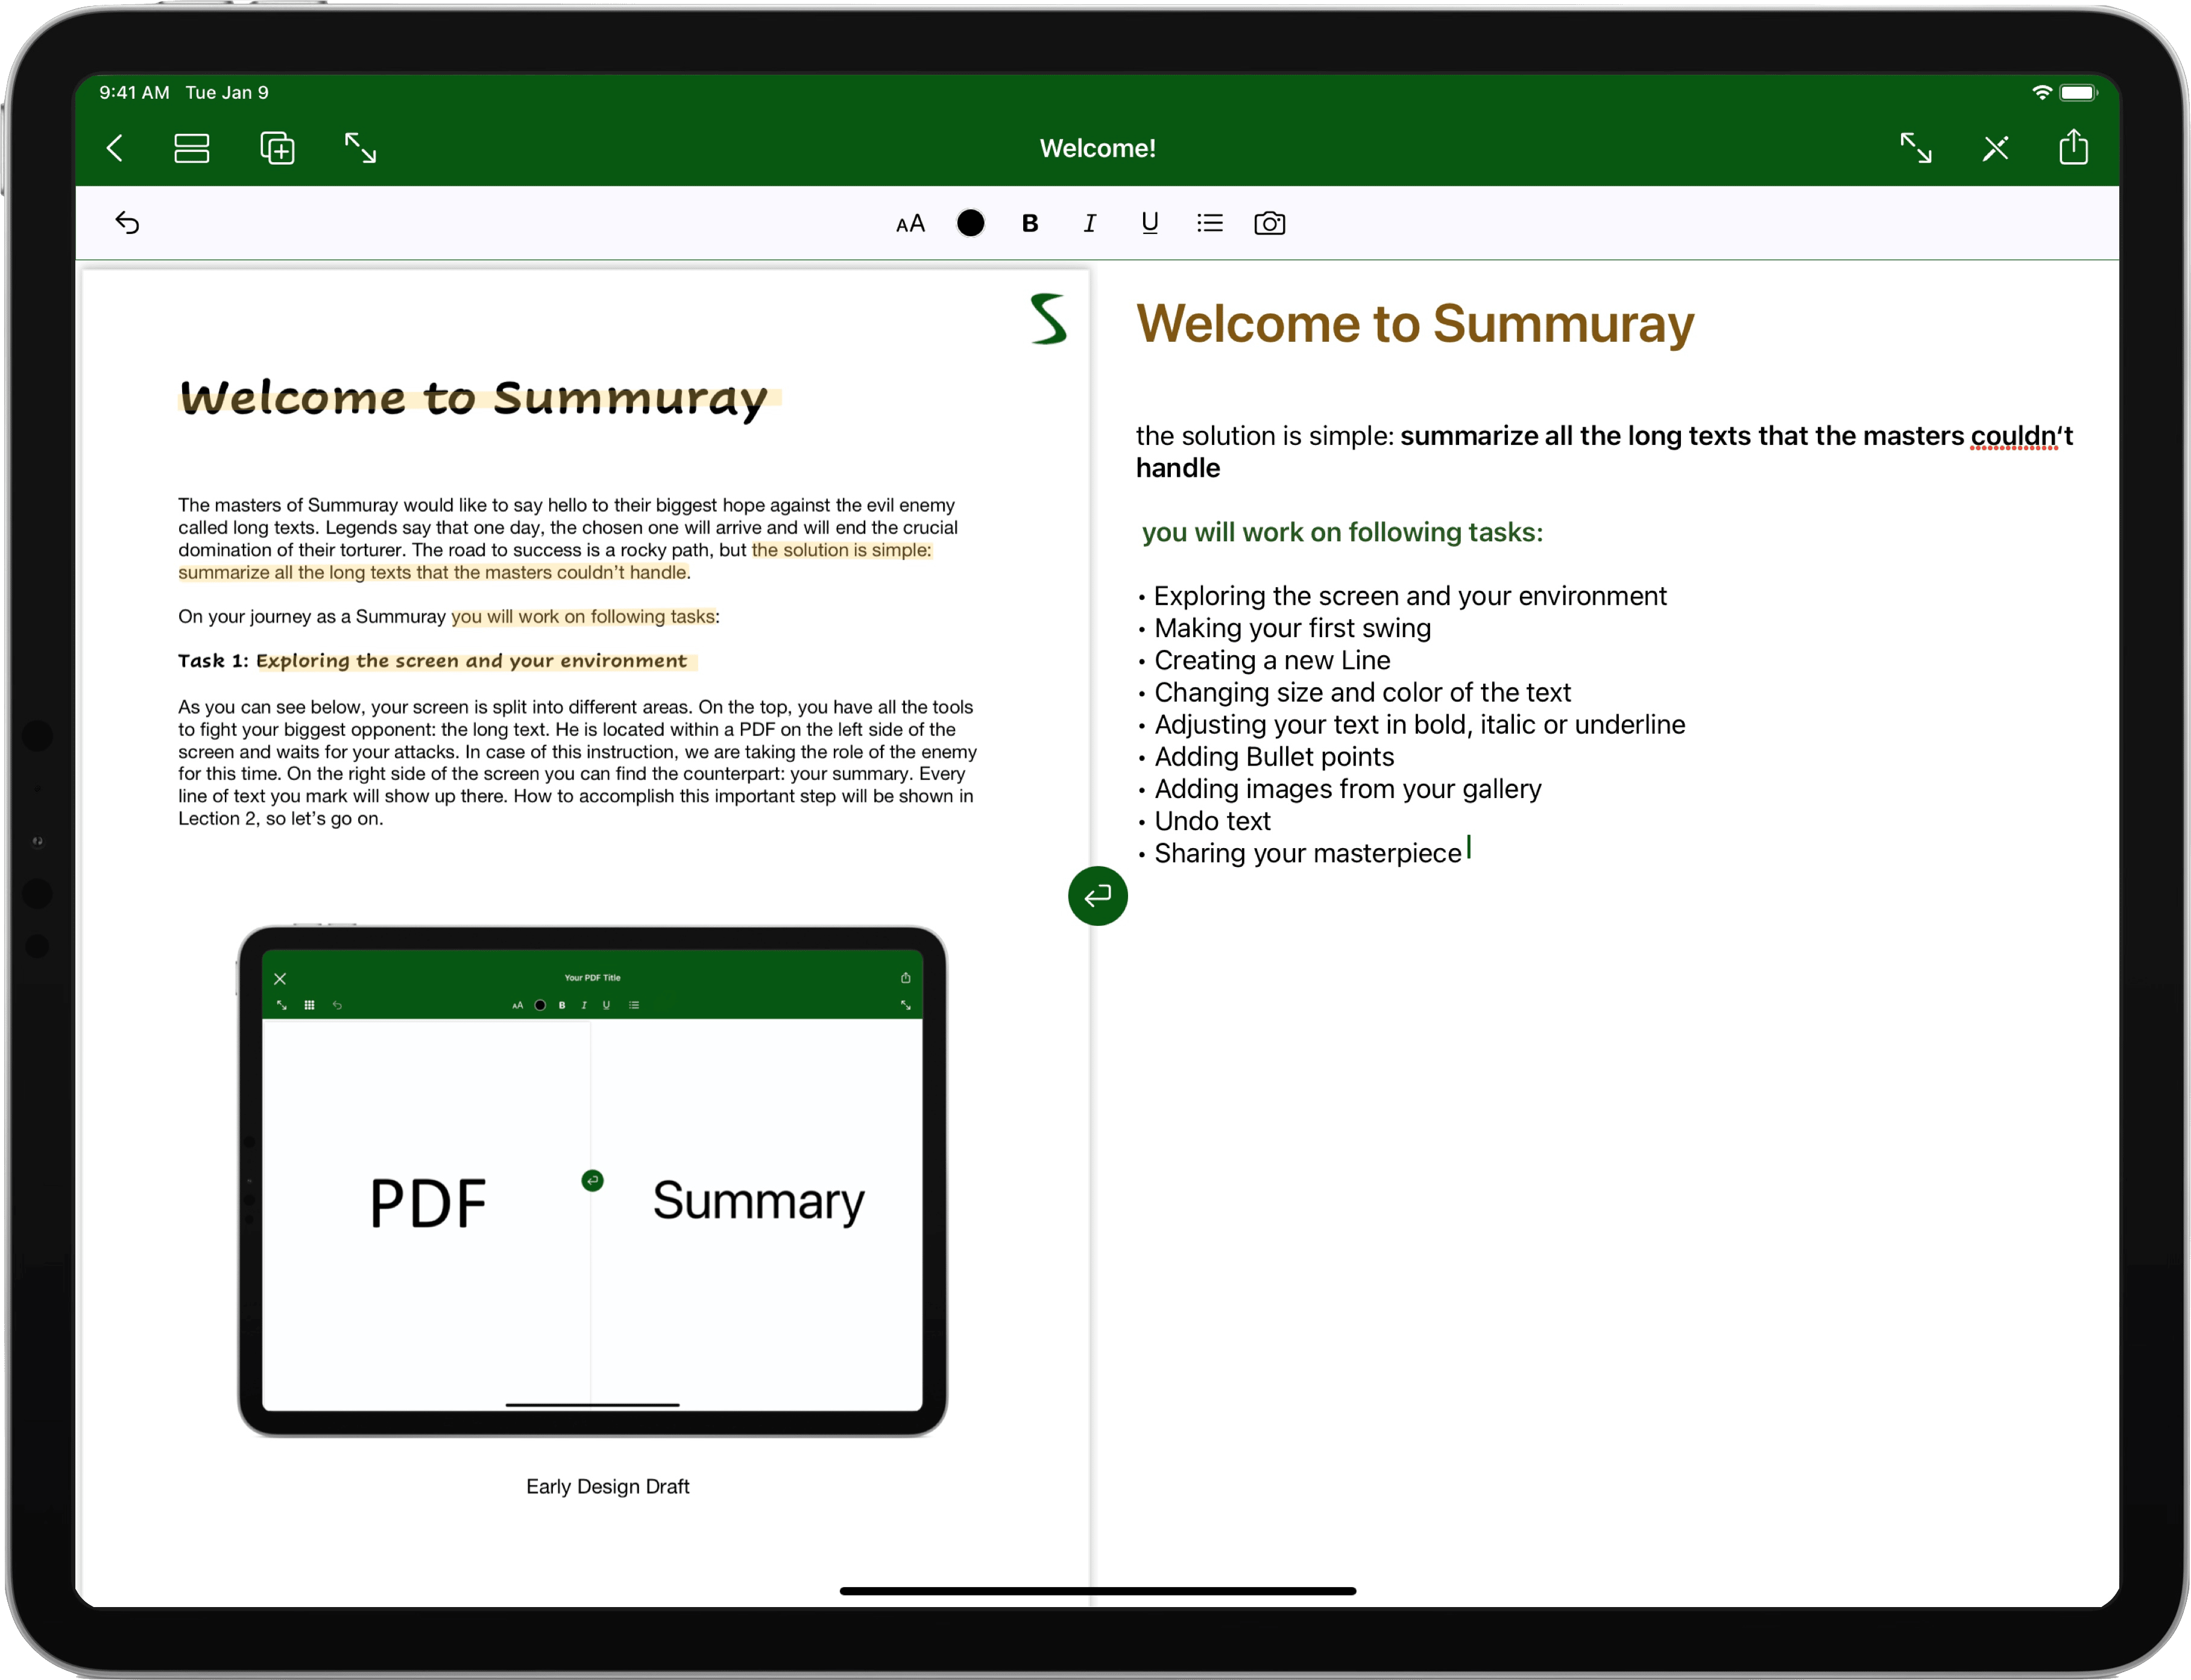Add an image with the camera icon
Screen dimensions: 2191x1680
click(1270, 223)
